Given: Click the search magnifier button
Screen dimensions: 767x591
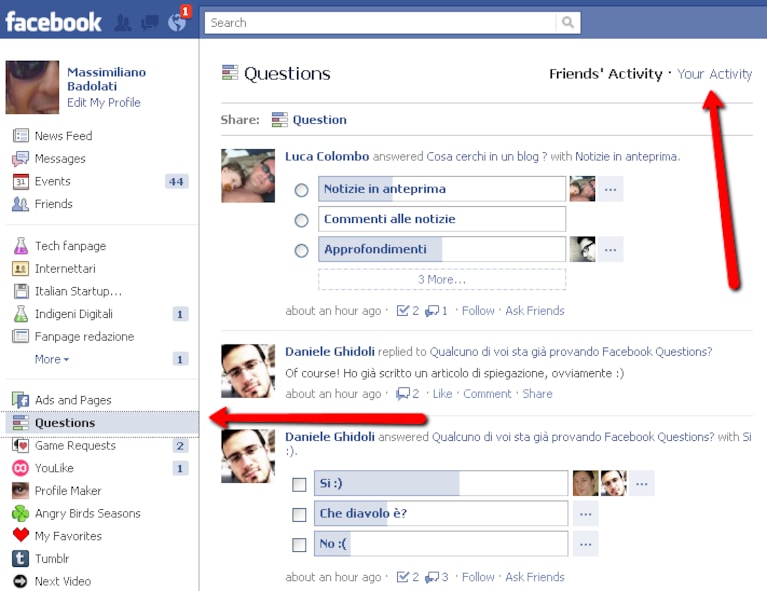Looking at the screenshot, I should pyautogui.click(x=568, y=23).
